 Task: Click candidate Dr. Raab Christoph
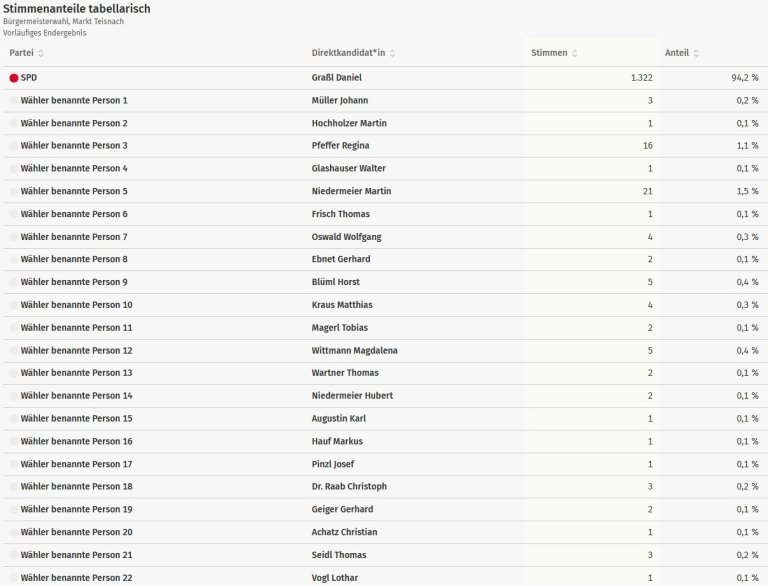[x=349, y=486]
